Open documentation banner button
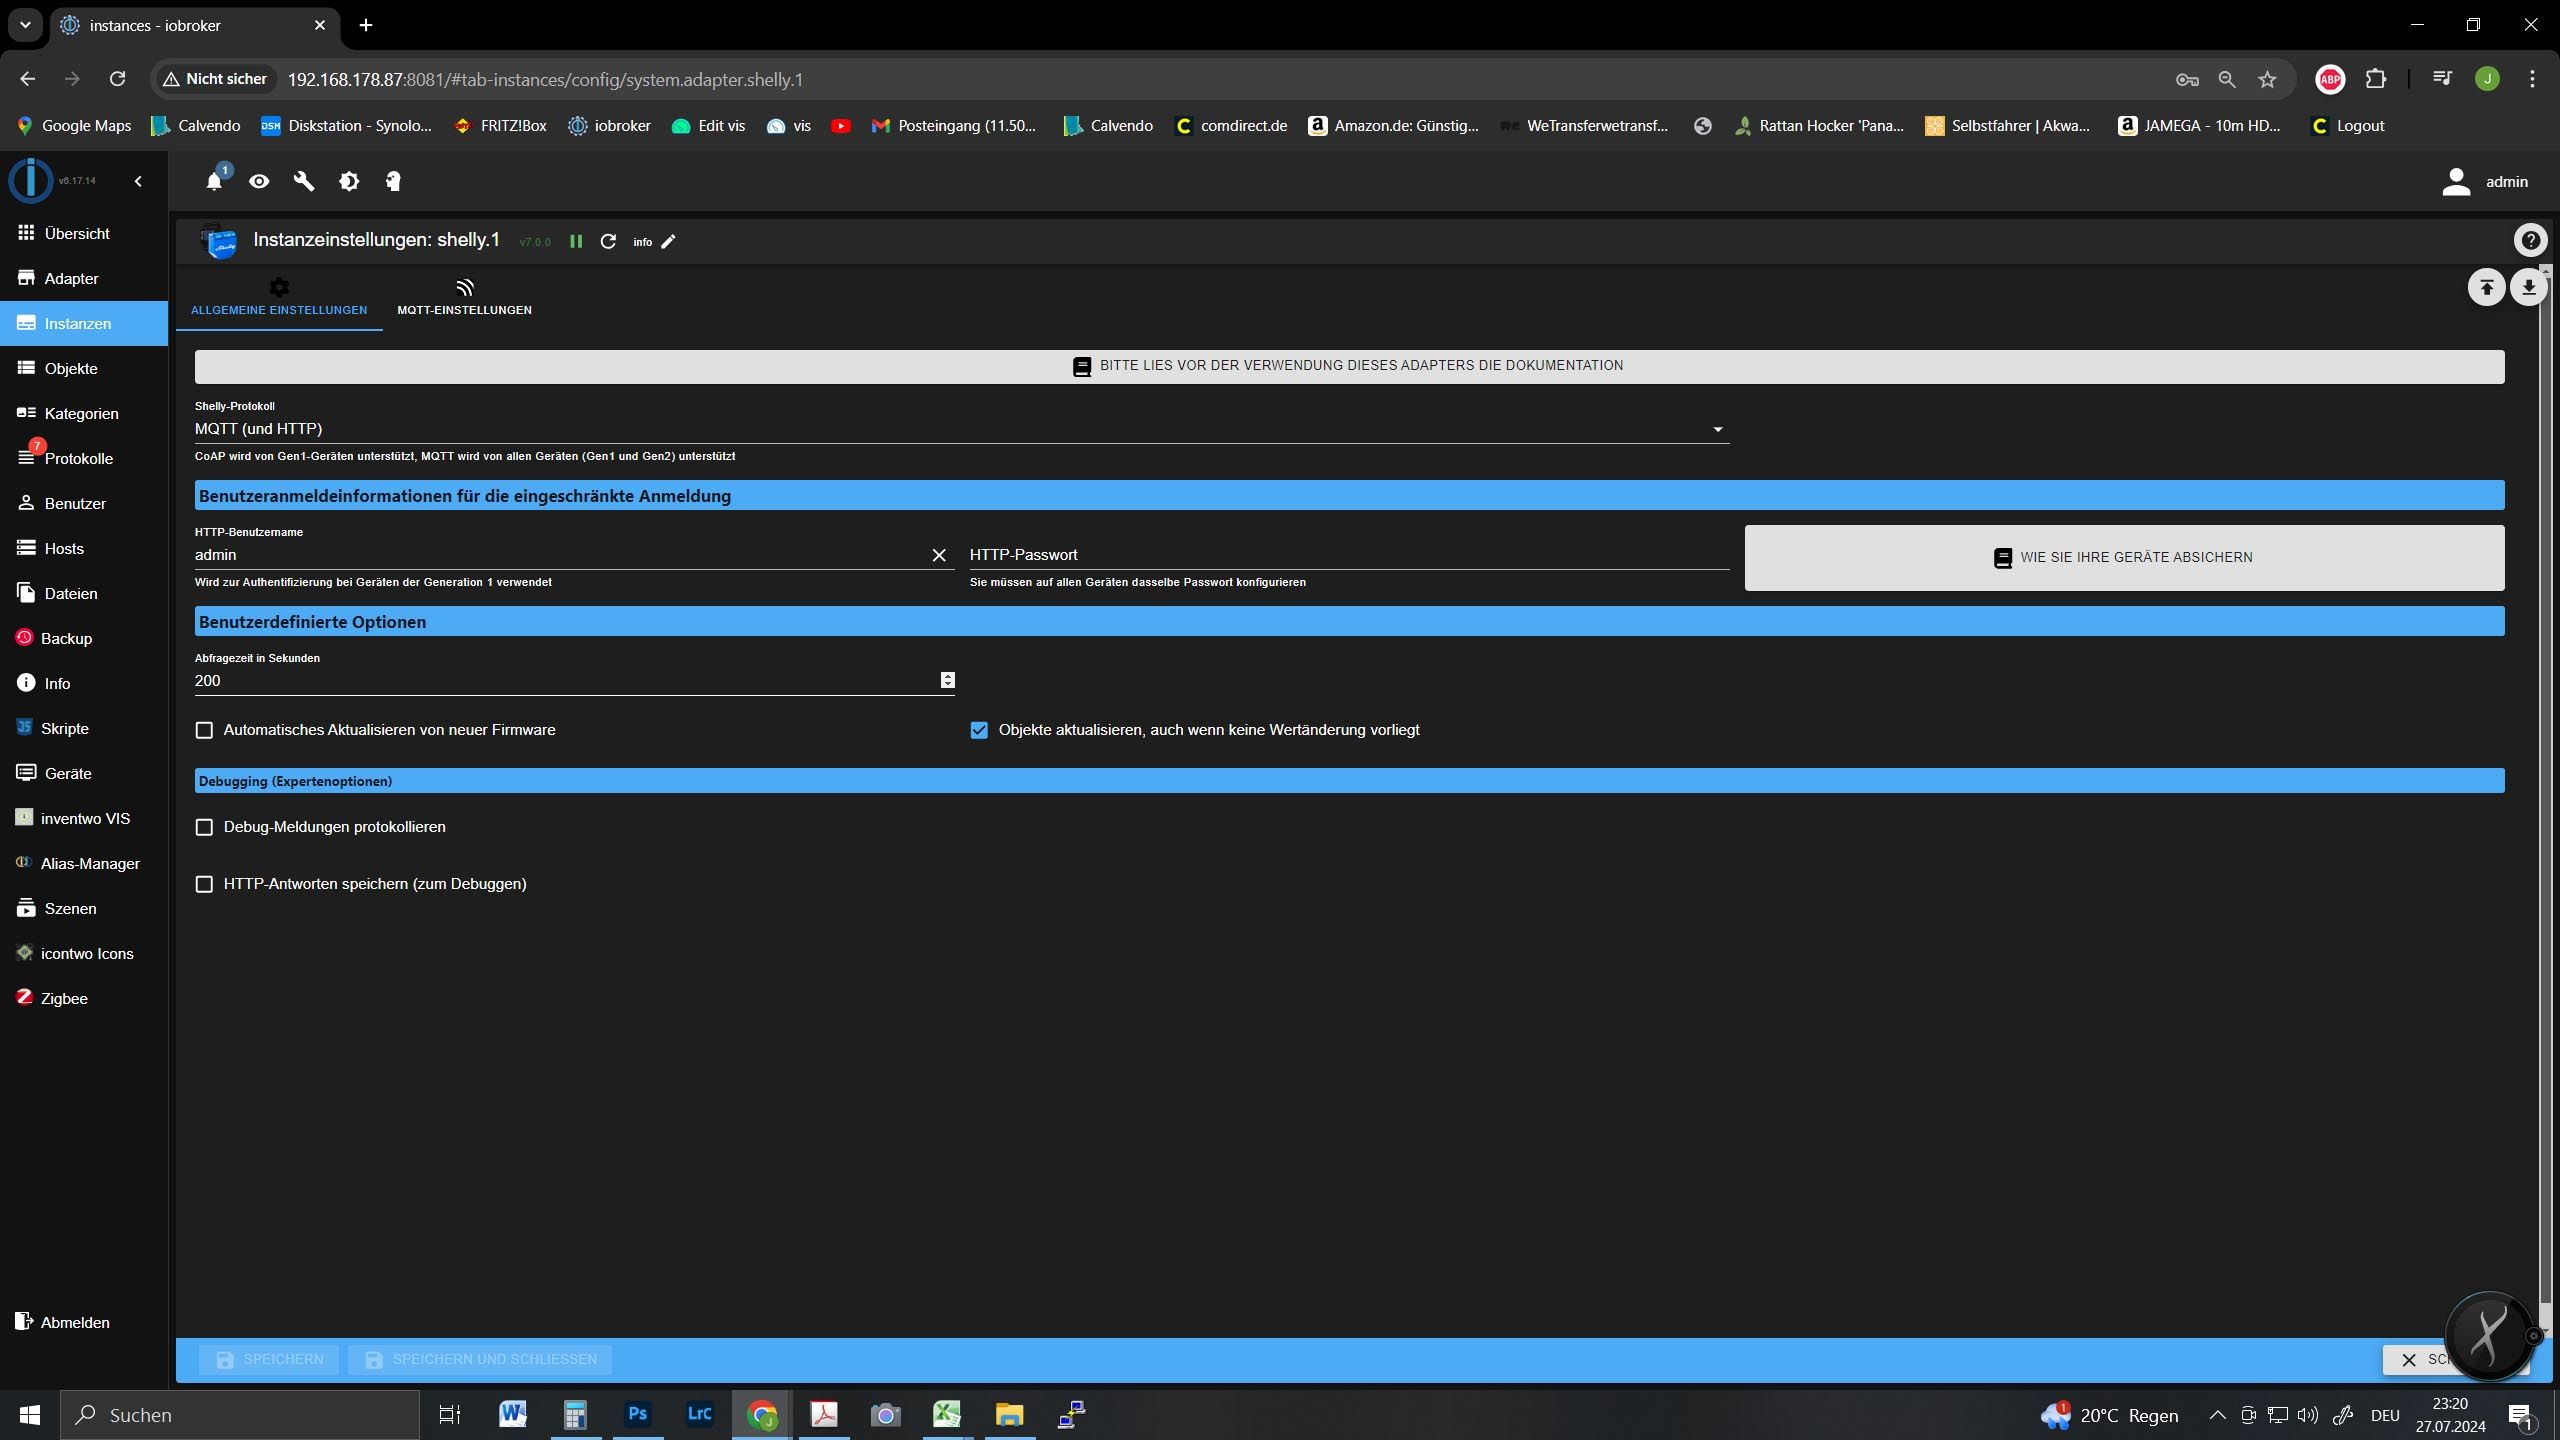The width and height of the screenshot is (2560, 1440). (x=1349, y=366)
